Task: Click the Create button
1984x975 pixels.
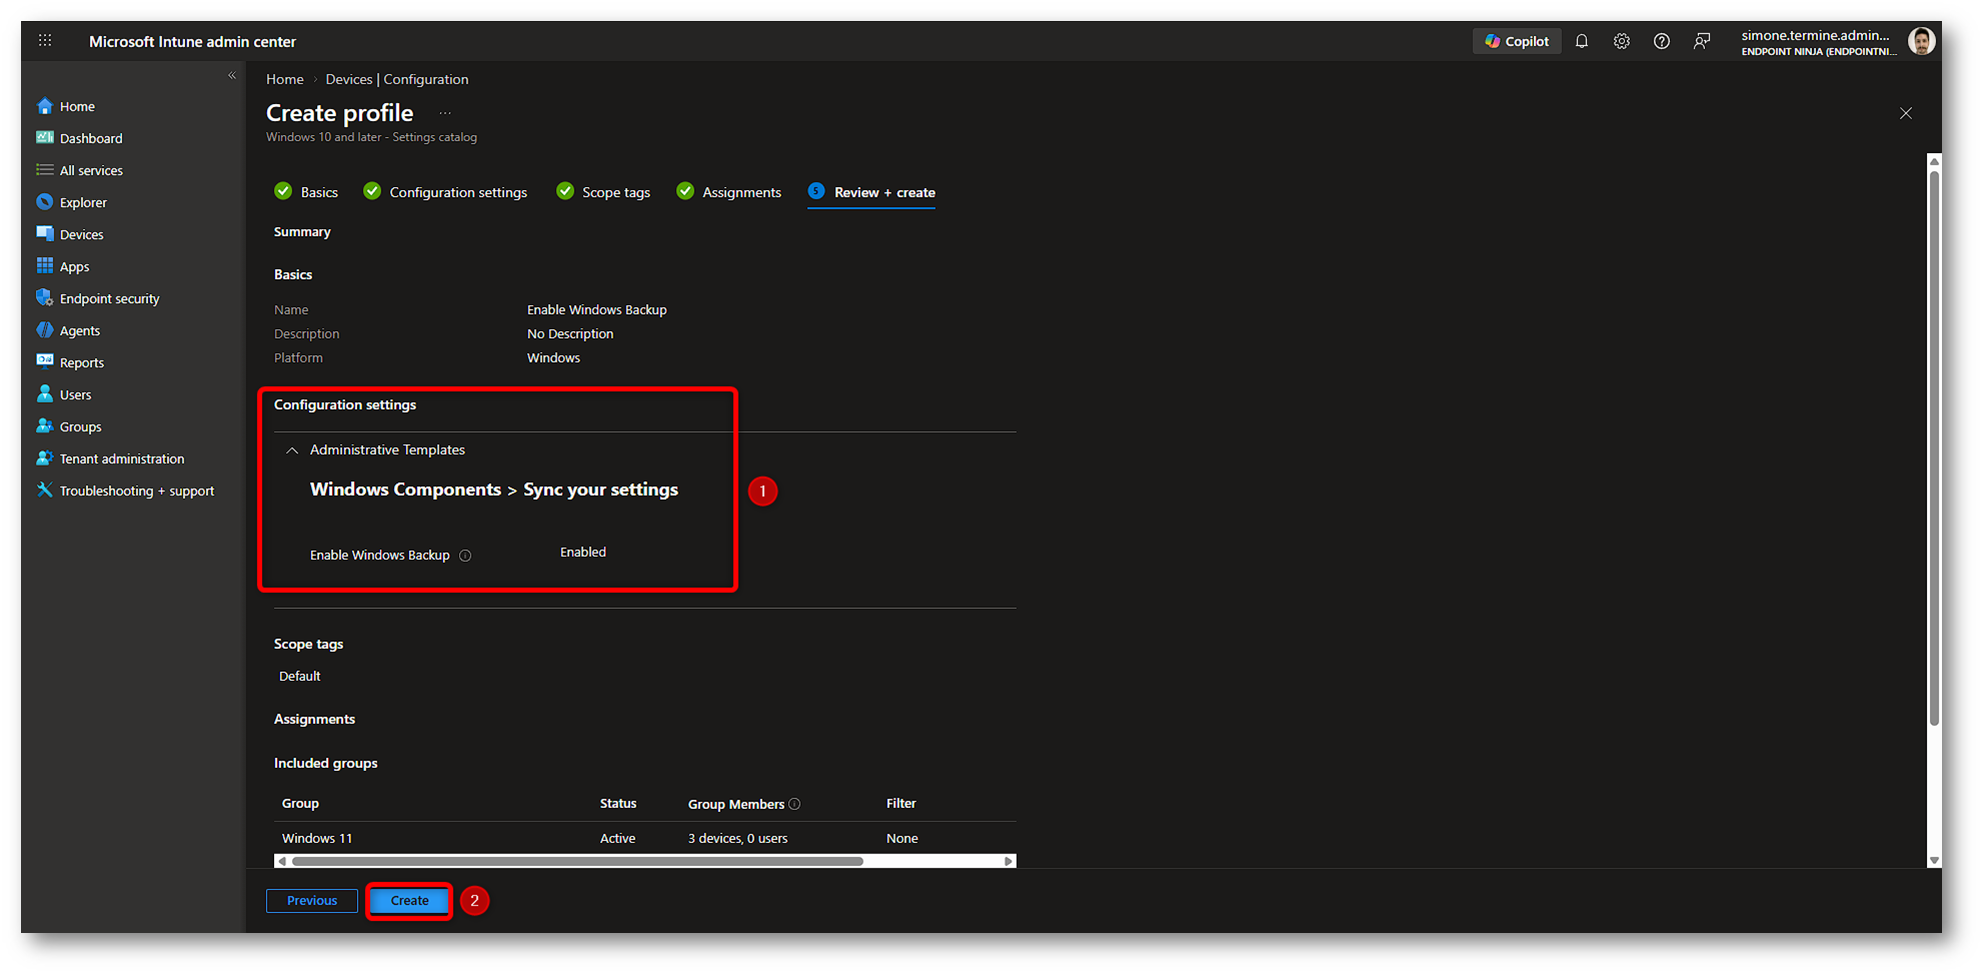Action: coord(410,901)
